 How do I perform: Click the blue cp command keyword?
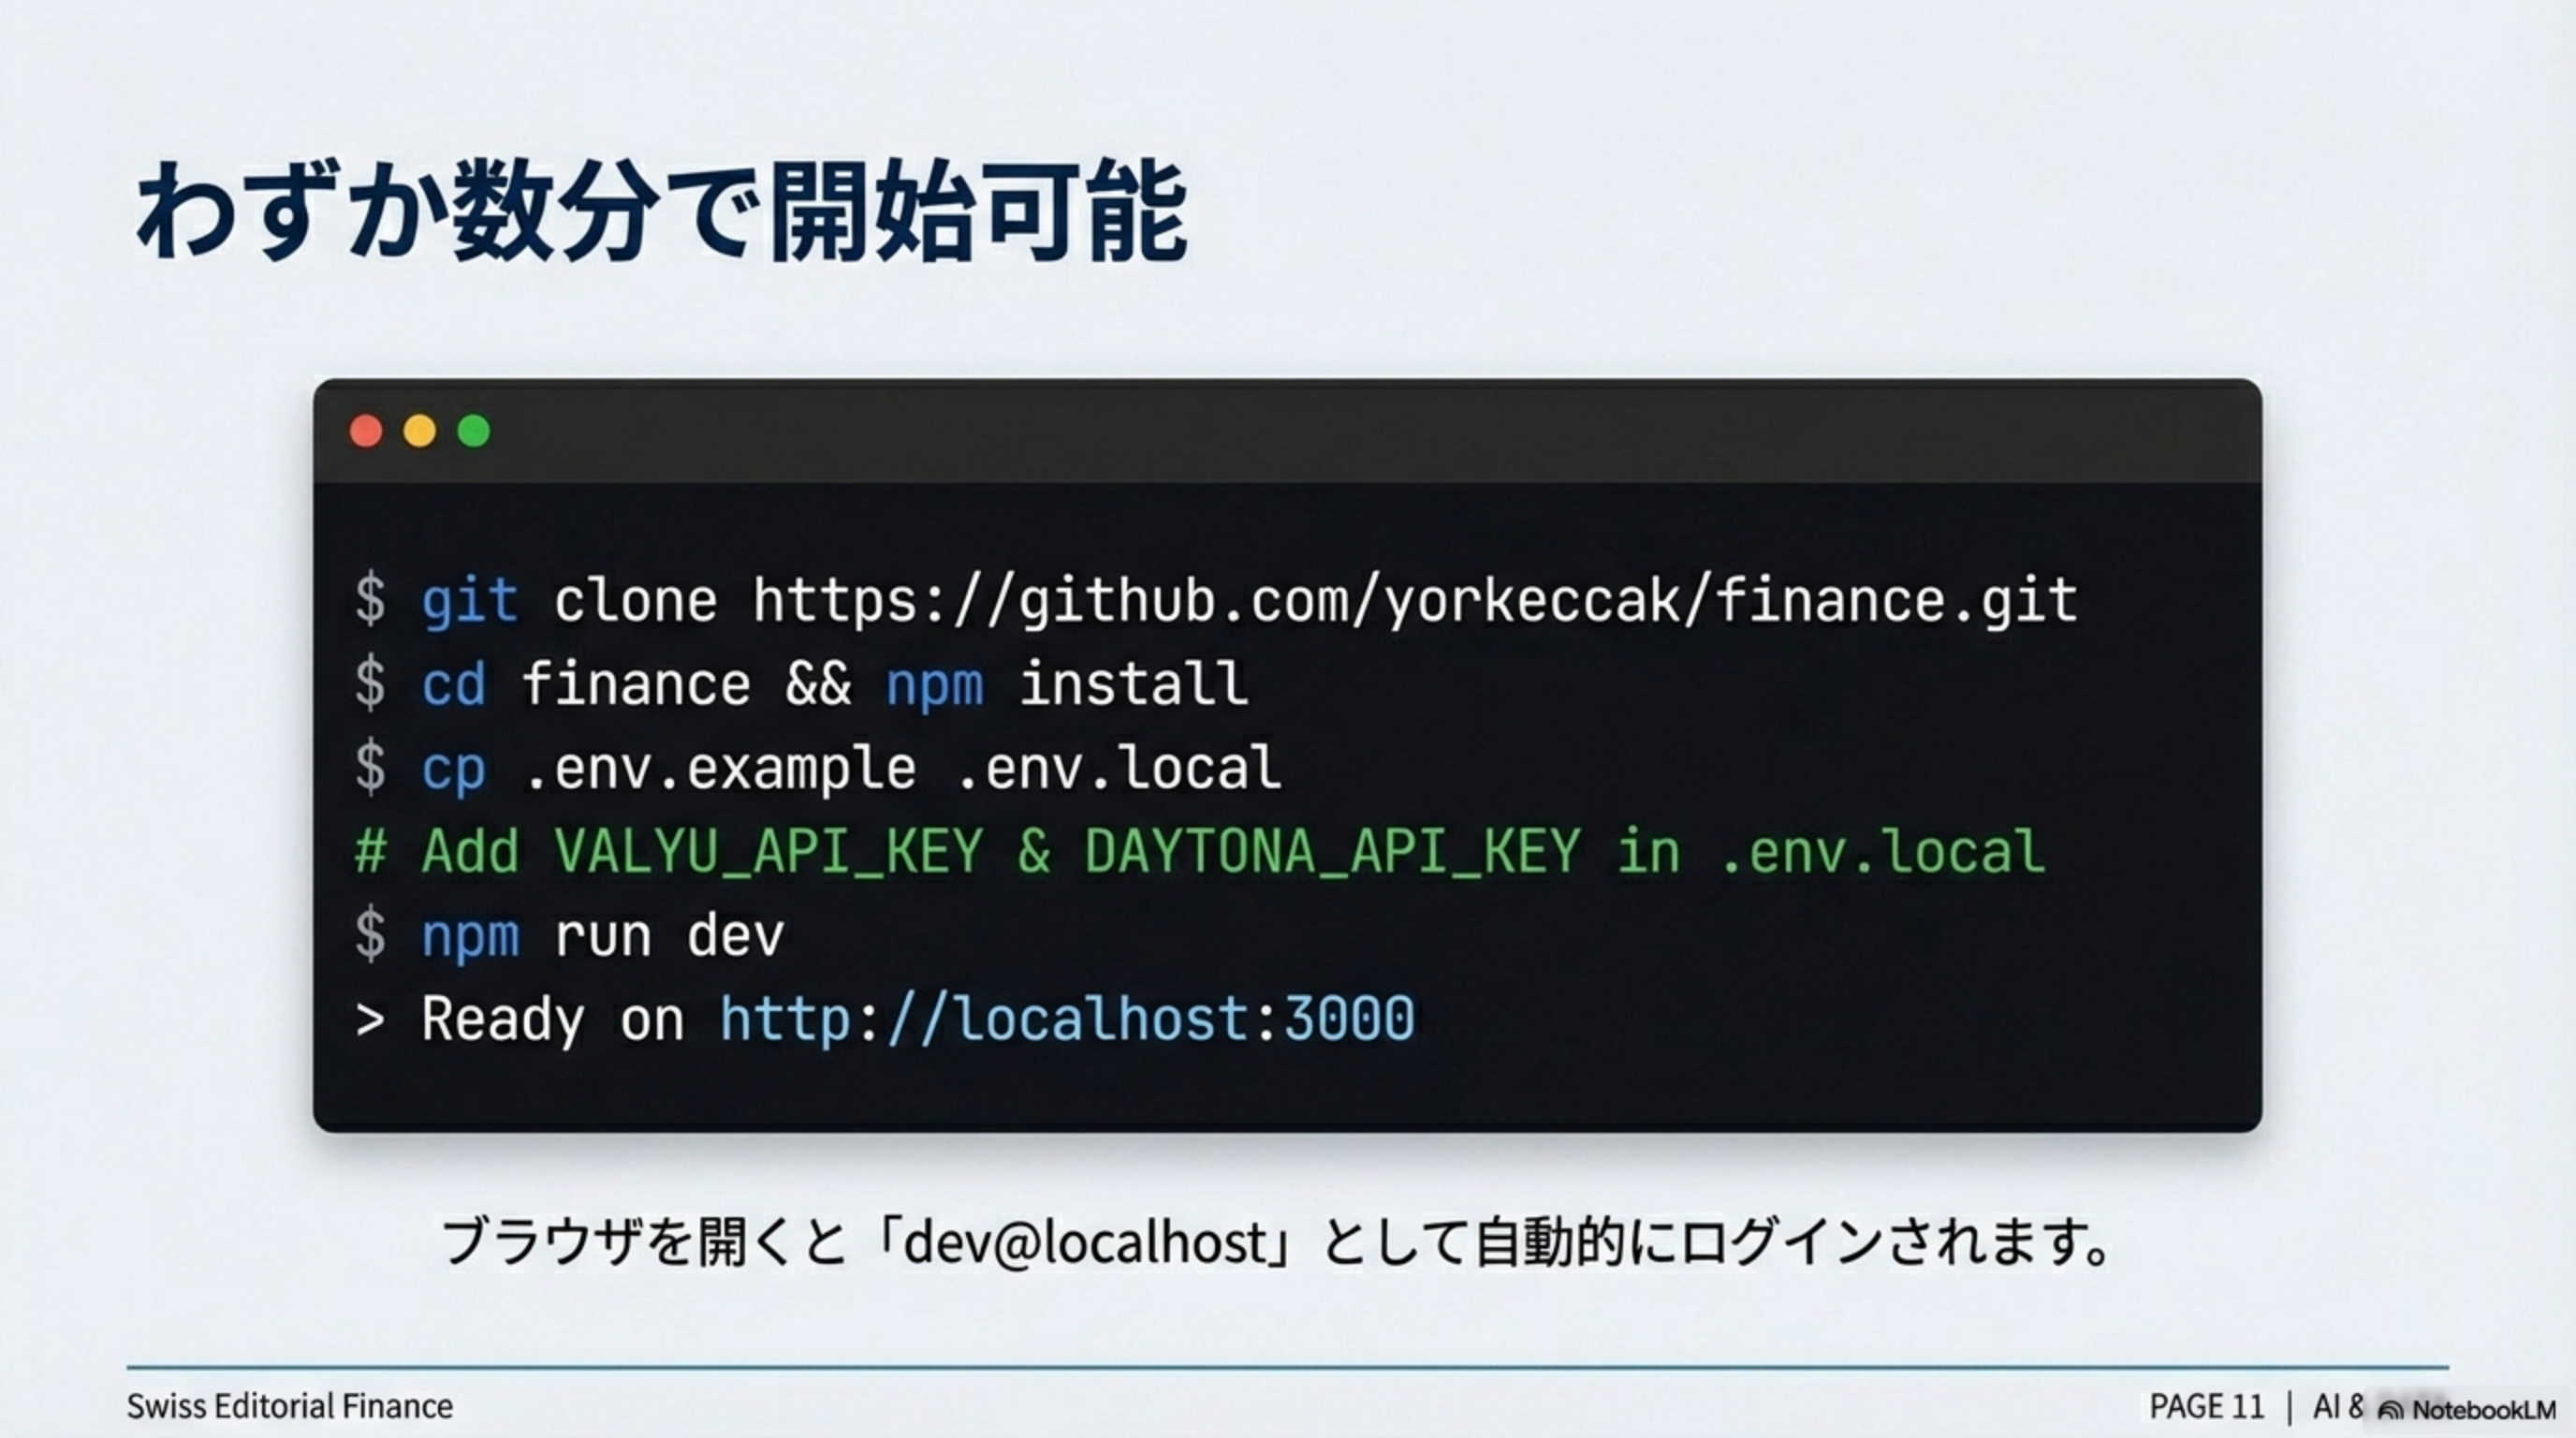(x=453, y=769)
